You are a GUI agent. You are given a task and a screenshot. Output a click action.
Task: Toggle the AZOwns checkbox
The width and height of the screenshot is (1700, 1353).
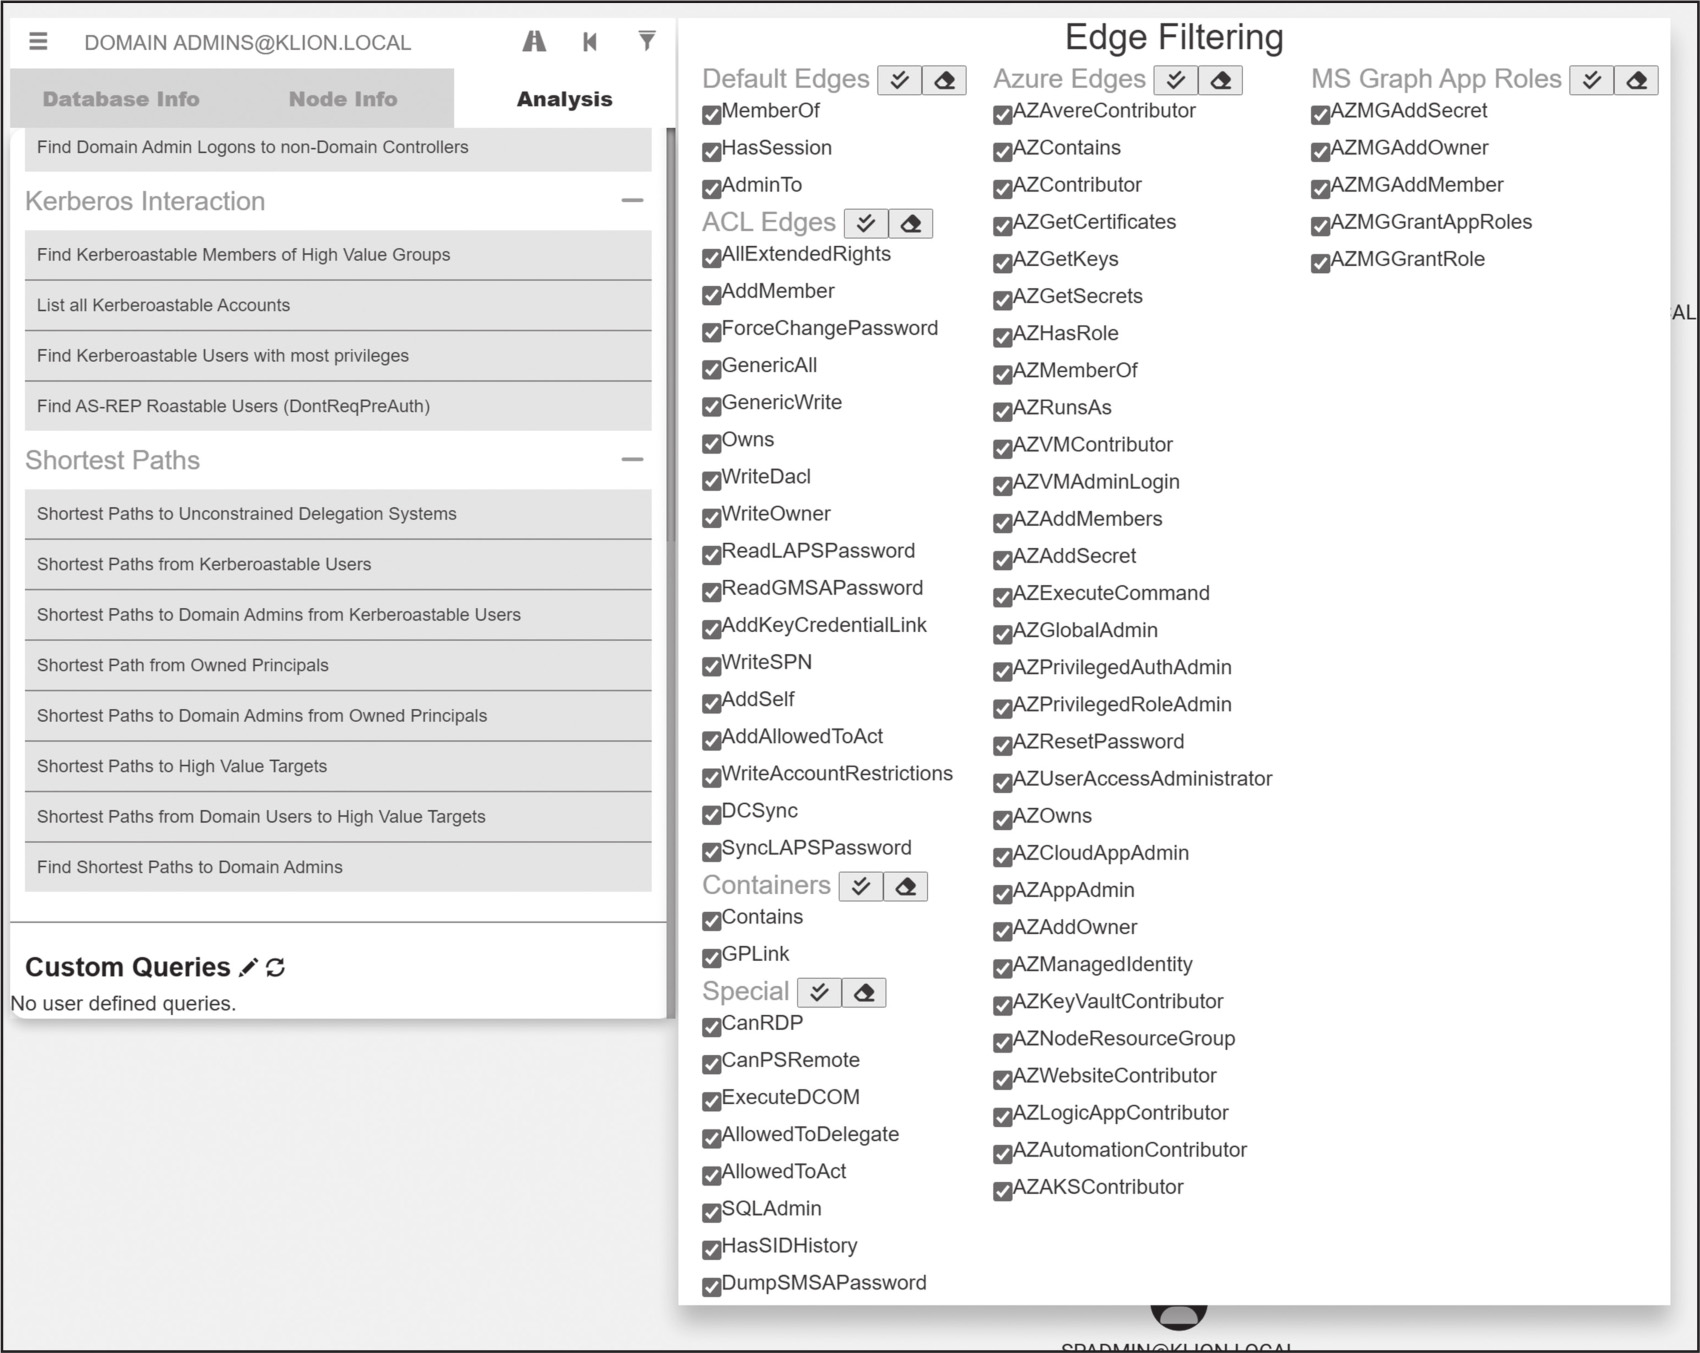(x=1003, y=820)
